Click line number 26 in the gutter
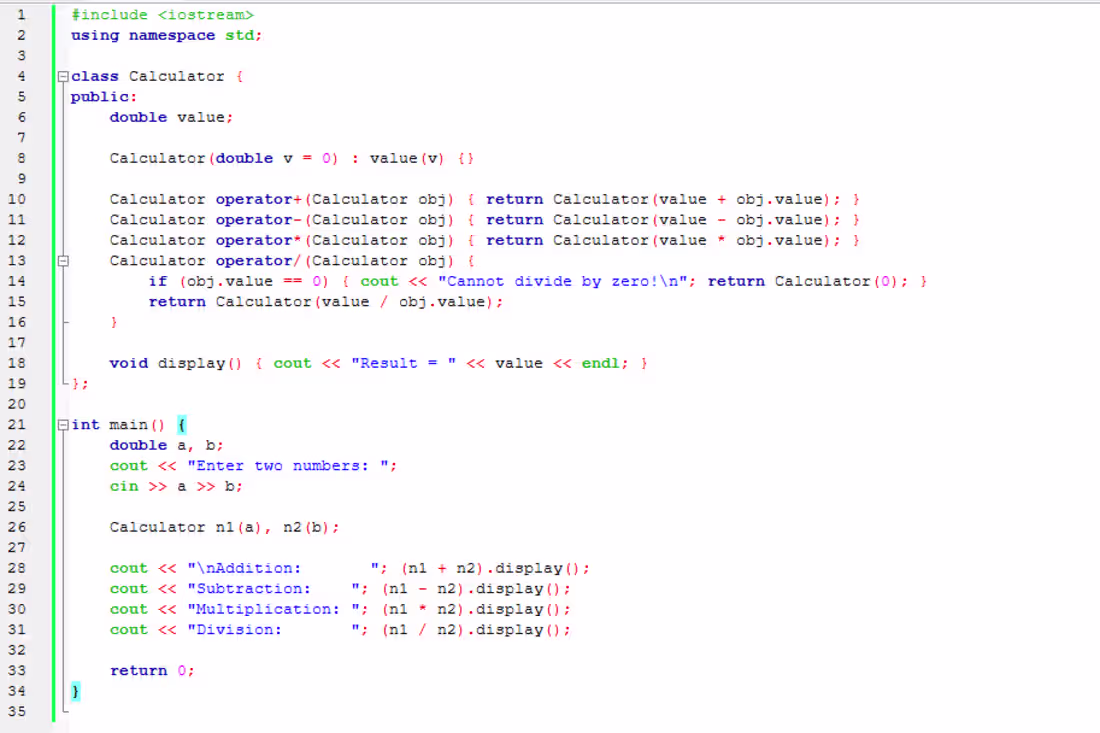 coord(17,527)
